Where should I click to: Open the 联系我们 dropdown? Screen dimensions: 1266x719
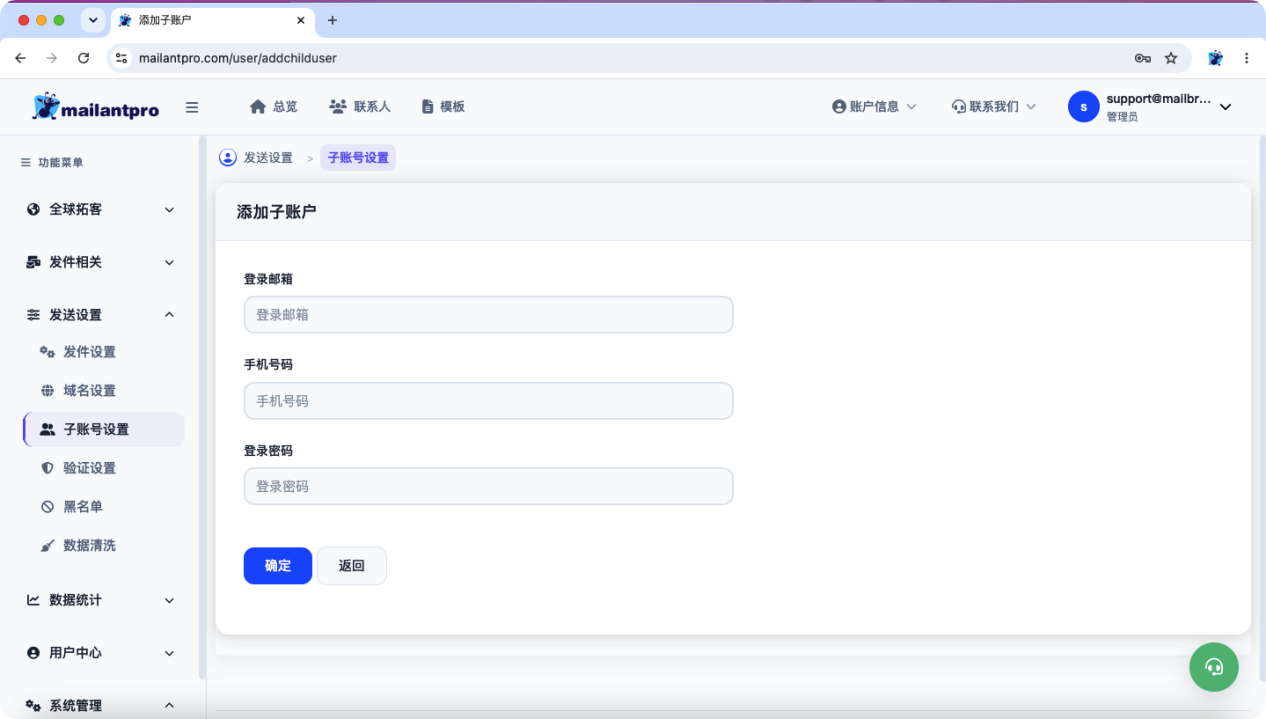tap(994, 106)
